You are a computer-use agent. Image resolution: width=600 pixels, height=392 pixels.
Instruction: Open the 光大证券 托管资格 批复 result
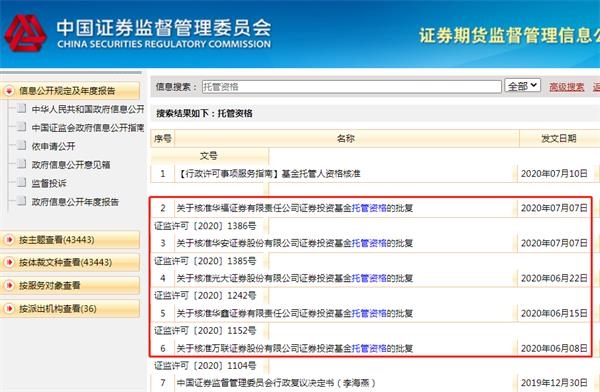[x=295, y=278]
